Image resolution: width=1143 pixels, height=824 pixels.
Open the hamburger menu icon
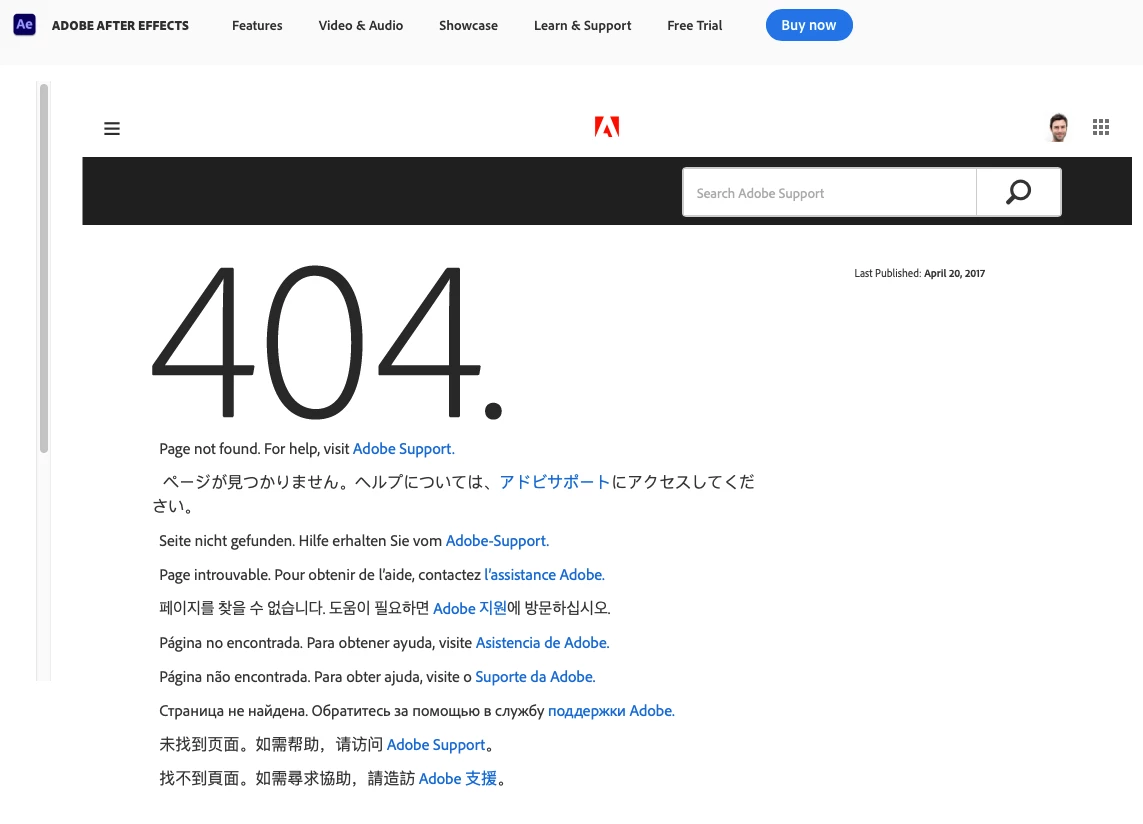tap(112, 129)
